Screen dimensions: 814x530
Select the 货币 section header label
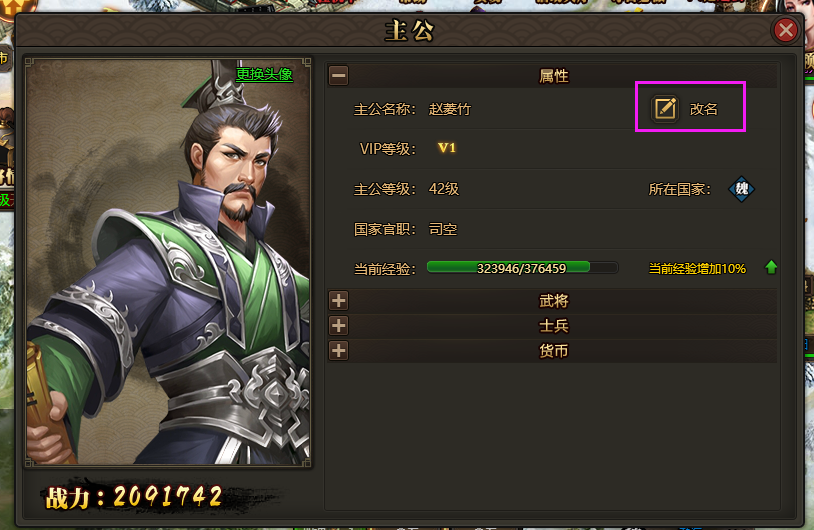pyautogui.click(x=553, y=351)
